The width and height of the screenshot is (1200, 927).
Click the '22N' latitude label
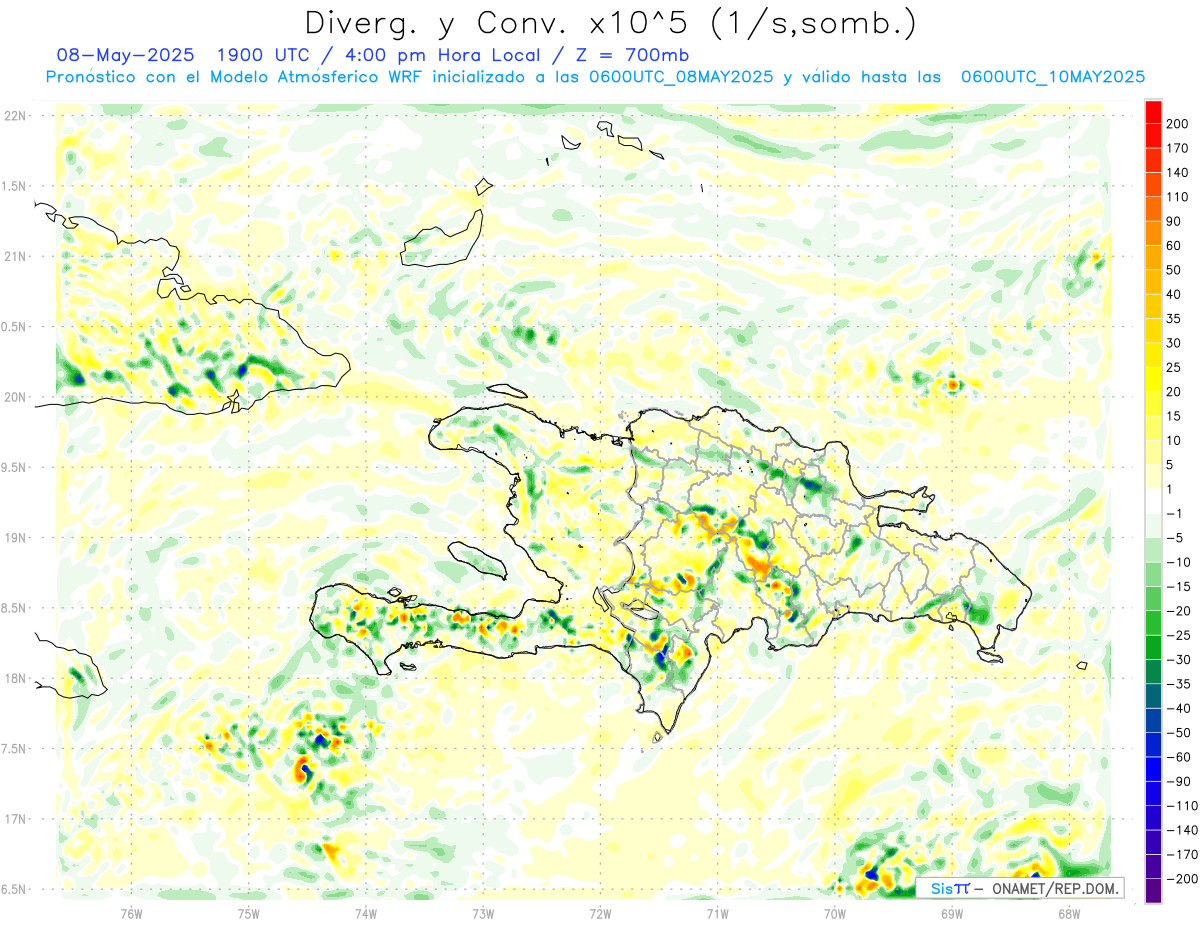pyautogui.click(x=14, y=116)
